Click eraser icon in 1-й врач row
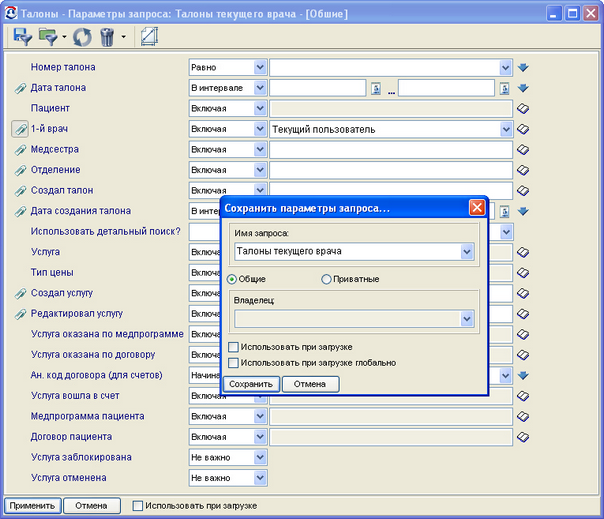The width and height of the screenshot is (604, 519). (x=523, y=129)
